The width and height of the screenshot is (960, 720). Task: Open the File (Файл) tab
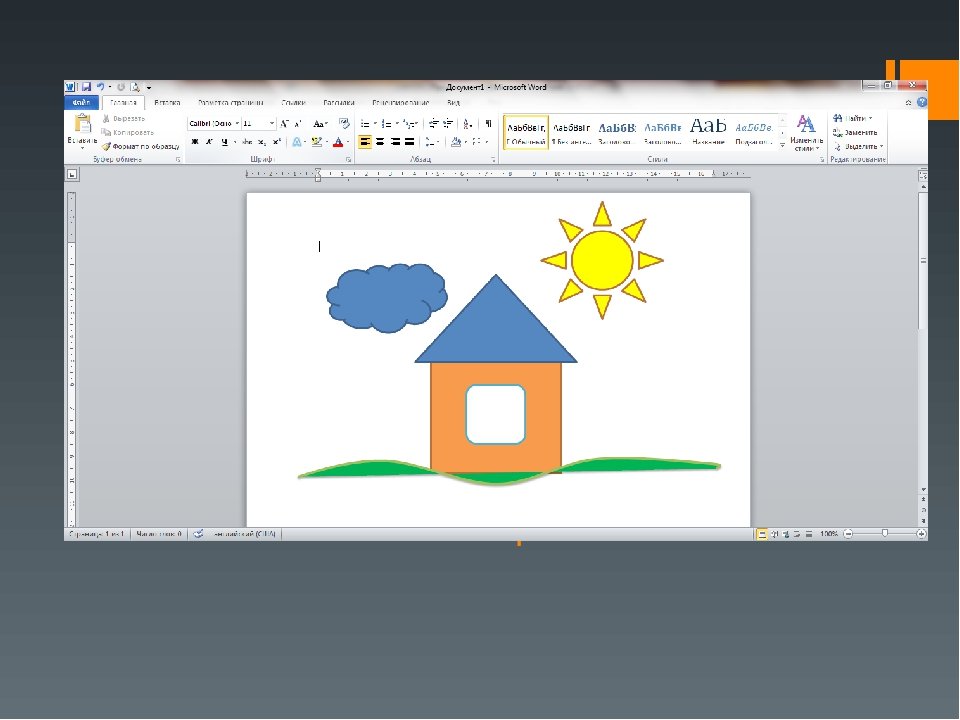(x=81, y=102)
